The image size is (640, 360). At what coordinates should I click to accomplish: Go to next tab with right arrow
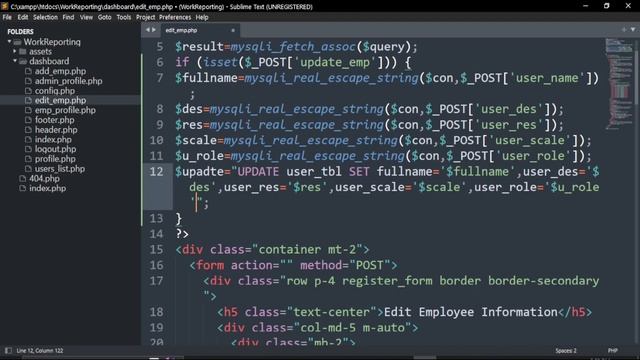154,30
